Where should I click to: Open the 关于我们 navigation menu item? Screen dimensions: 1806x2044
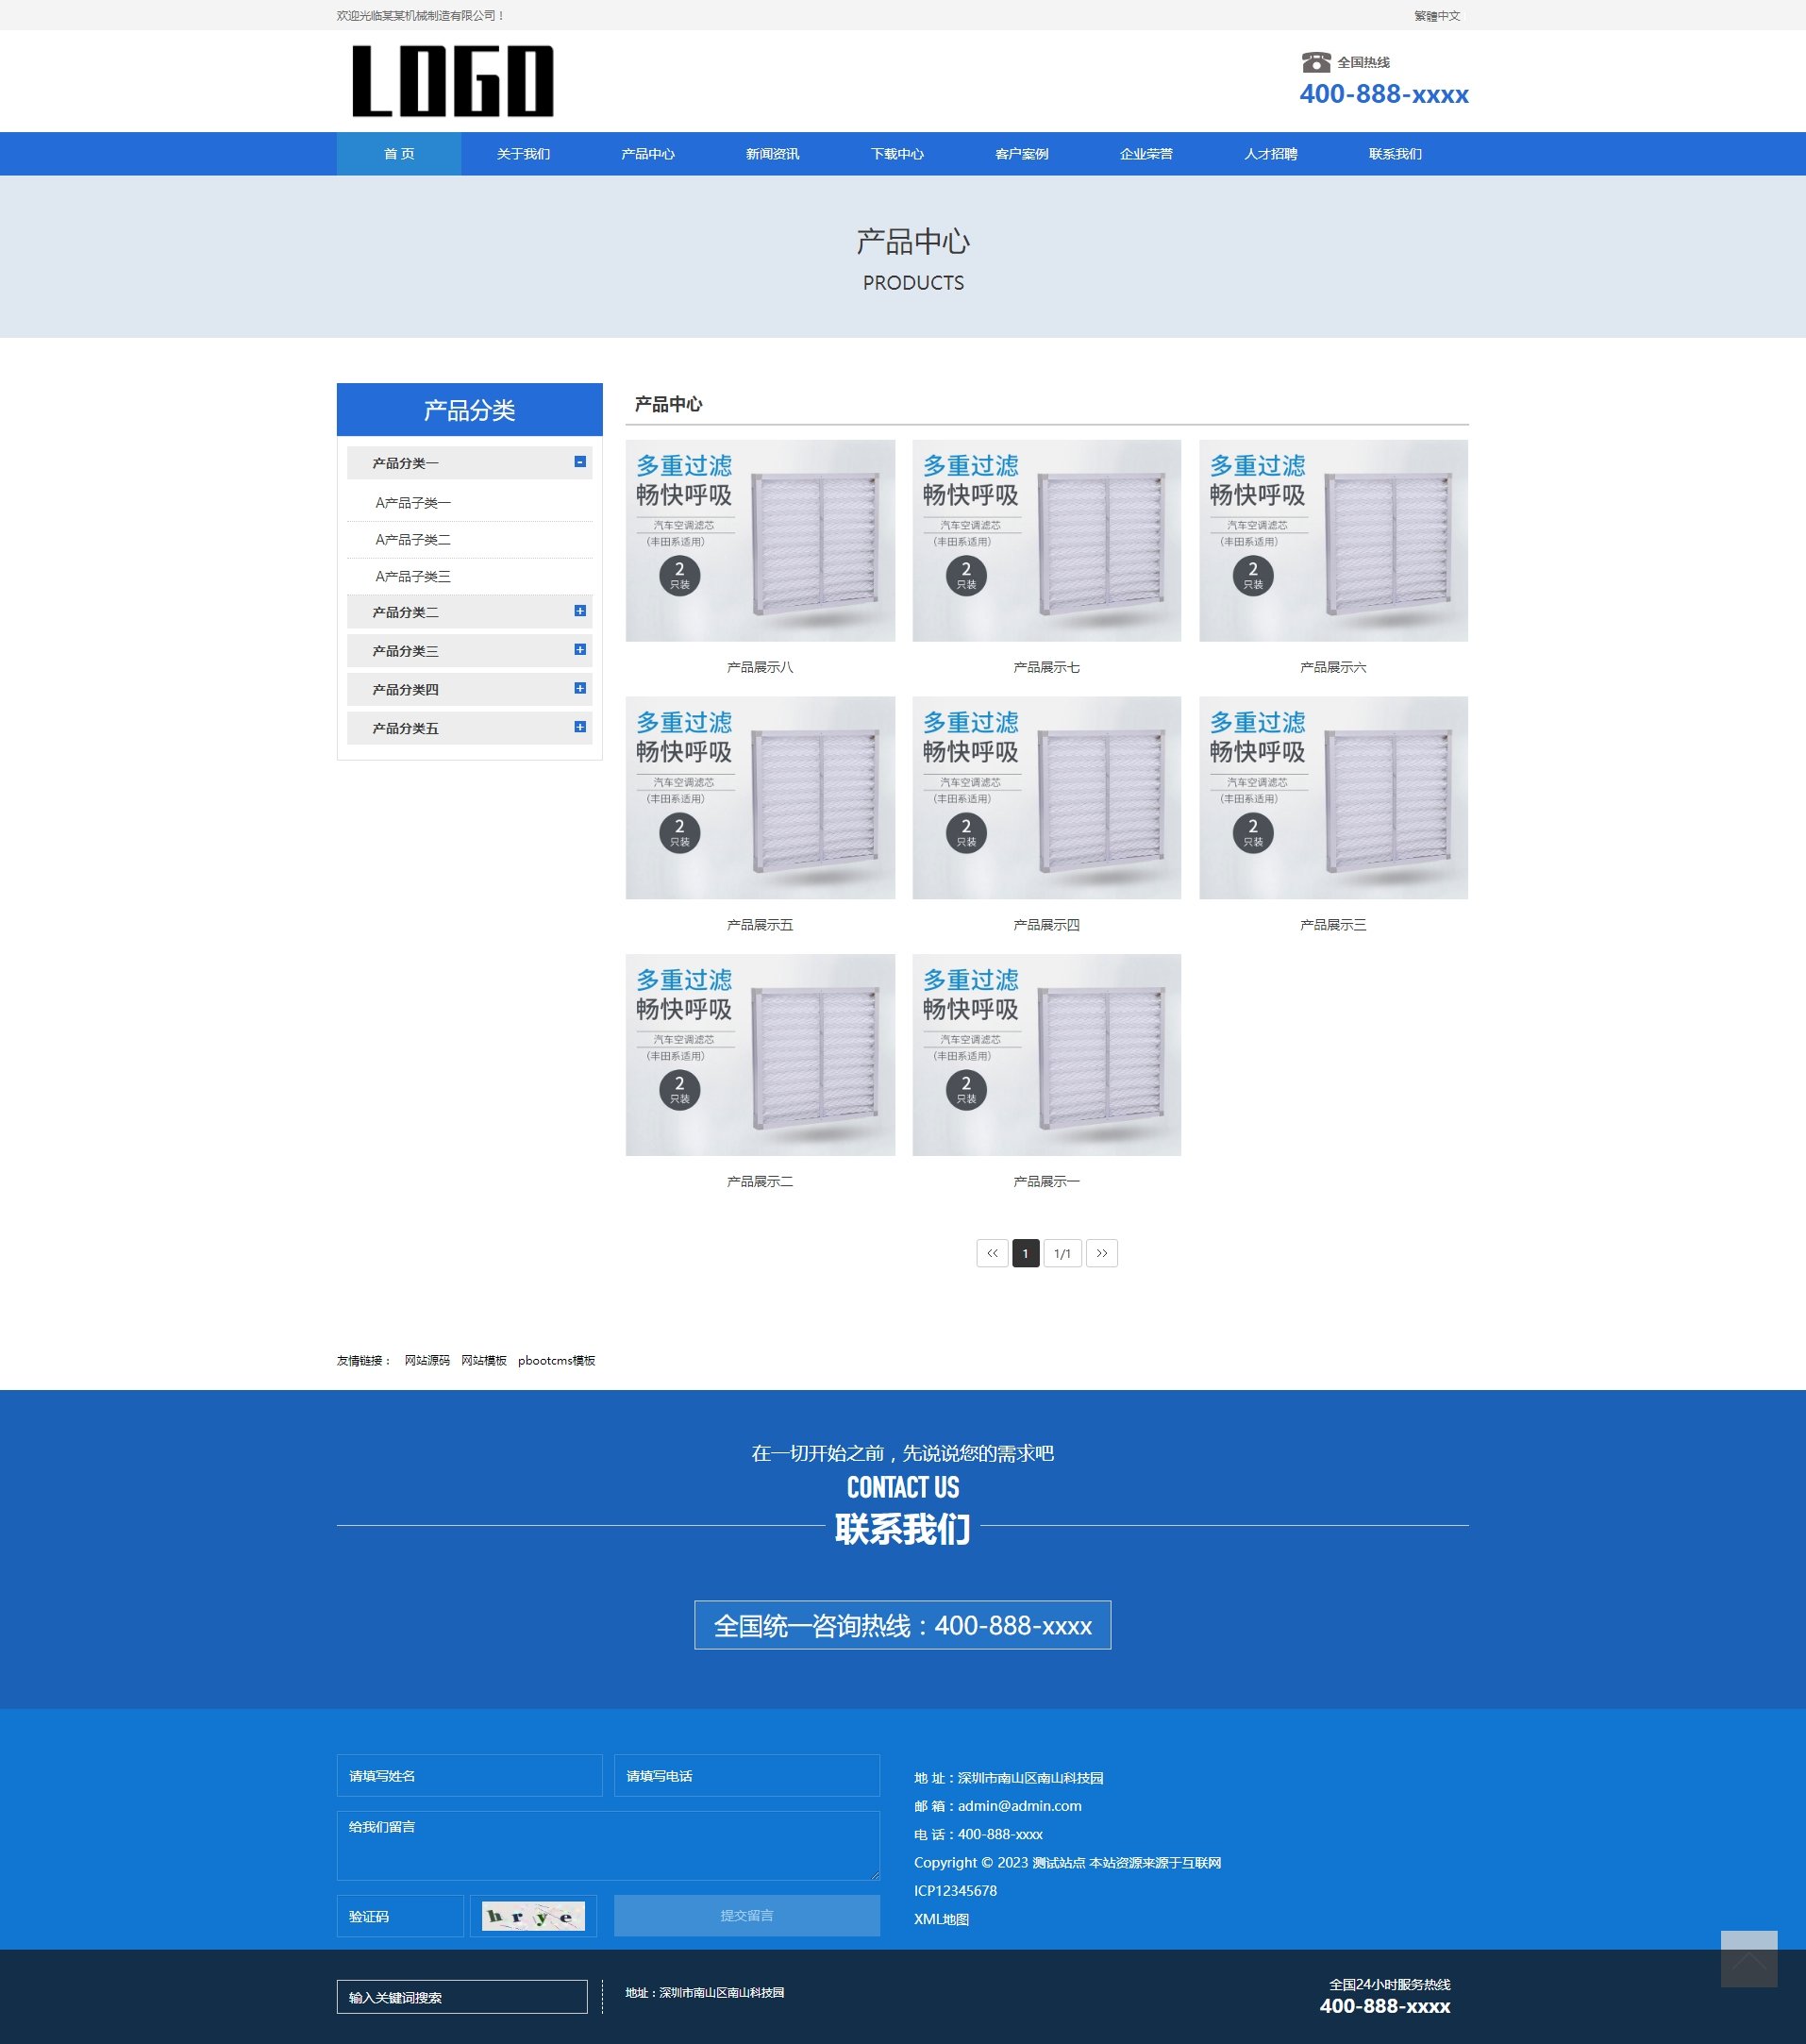[523, 154]
